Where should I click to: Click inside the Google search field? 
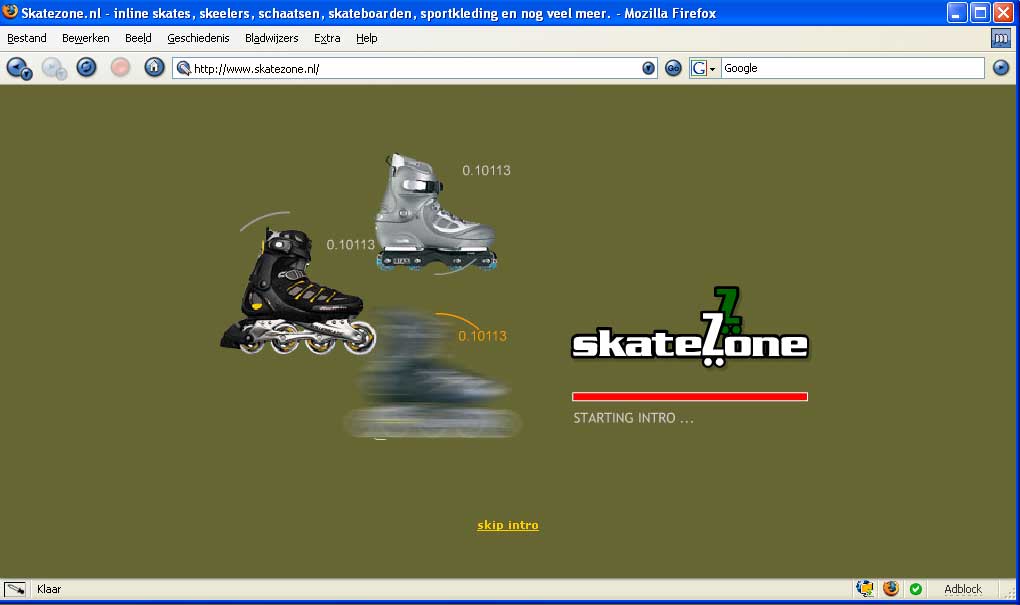click(x=850, y=68)
